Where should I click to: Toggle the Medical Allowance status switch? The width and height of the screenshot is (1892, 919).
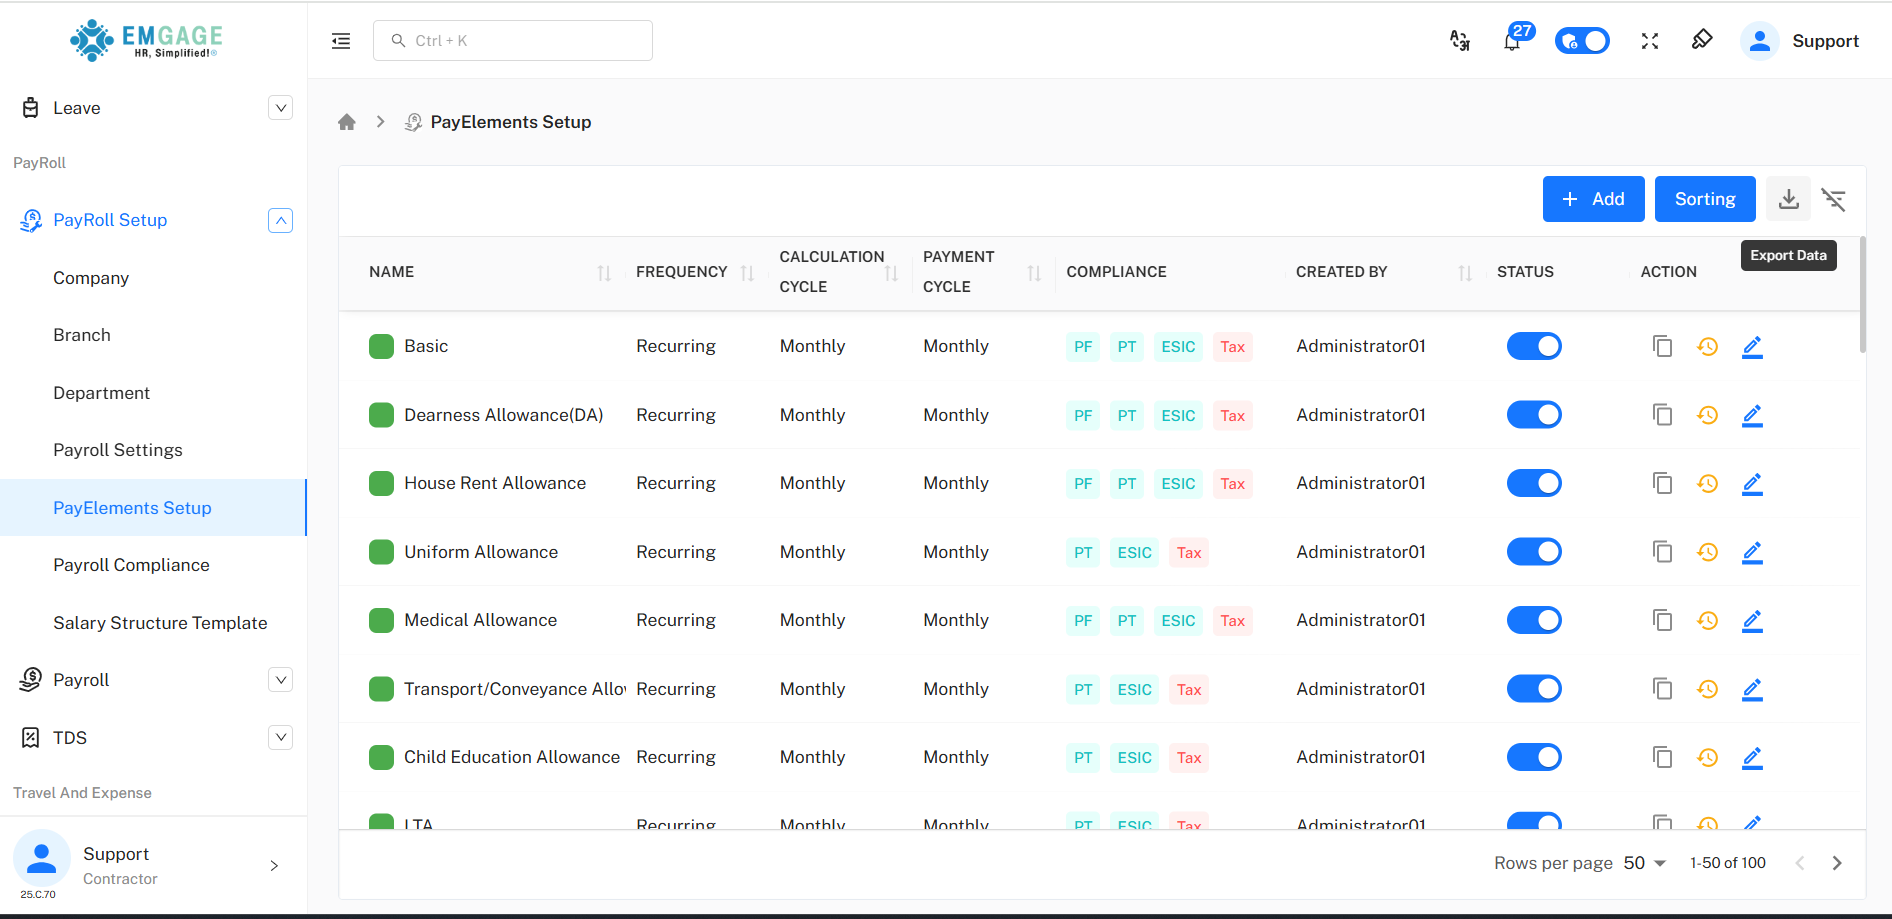point(1533,621)
